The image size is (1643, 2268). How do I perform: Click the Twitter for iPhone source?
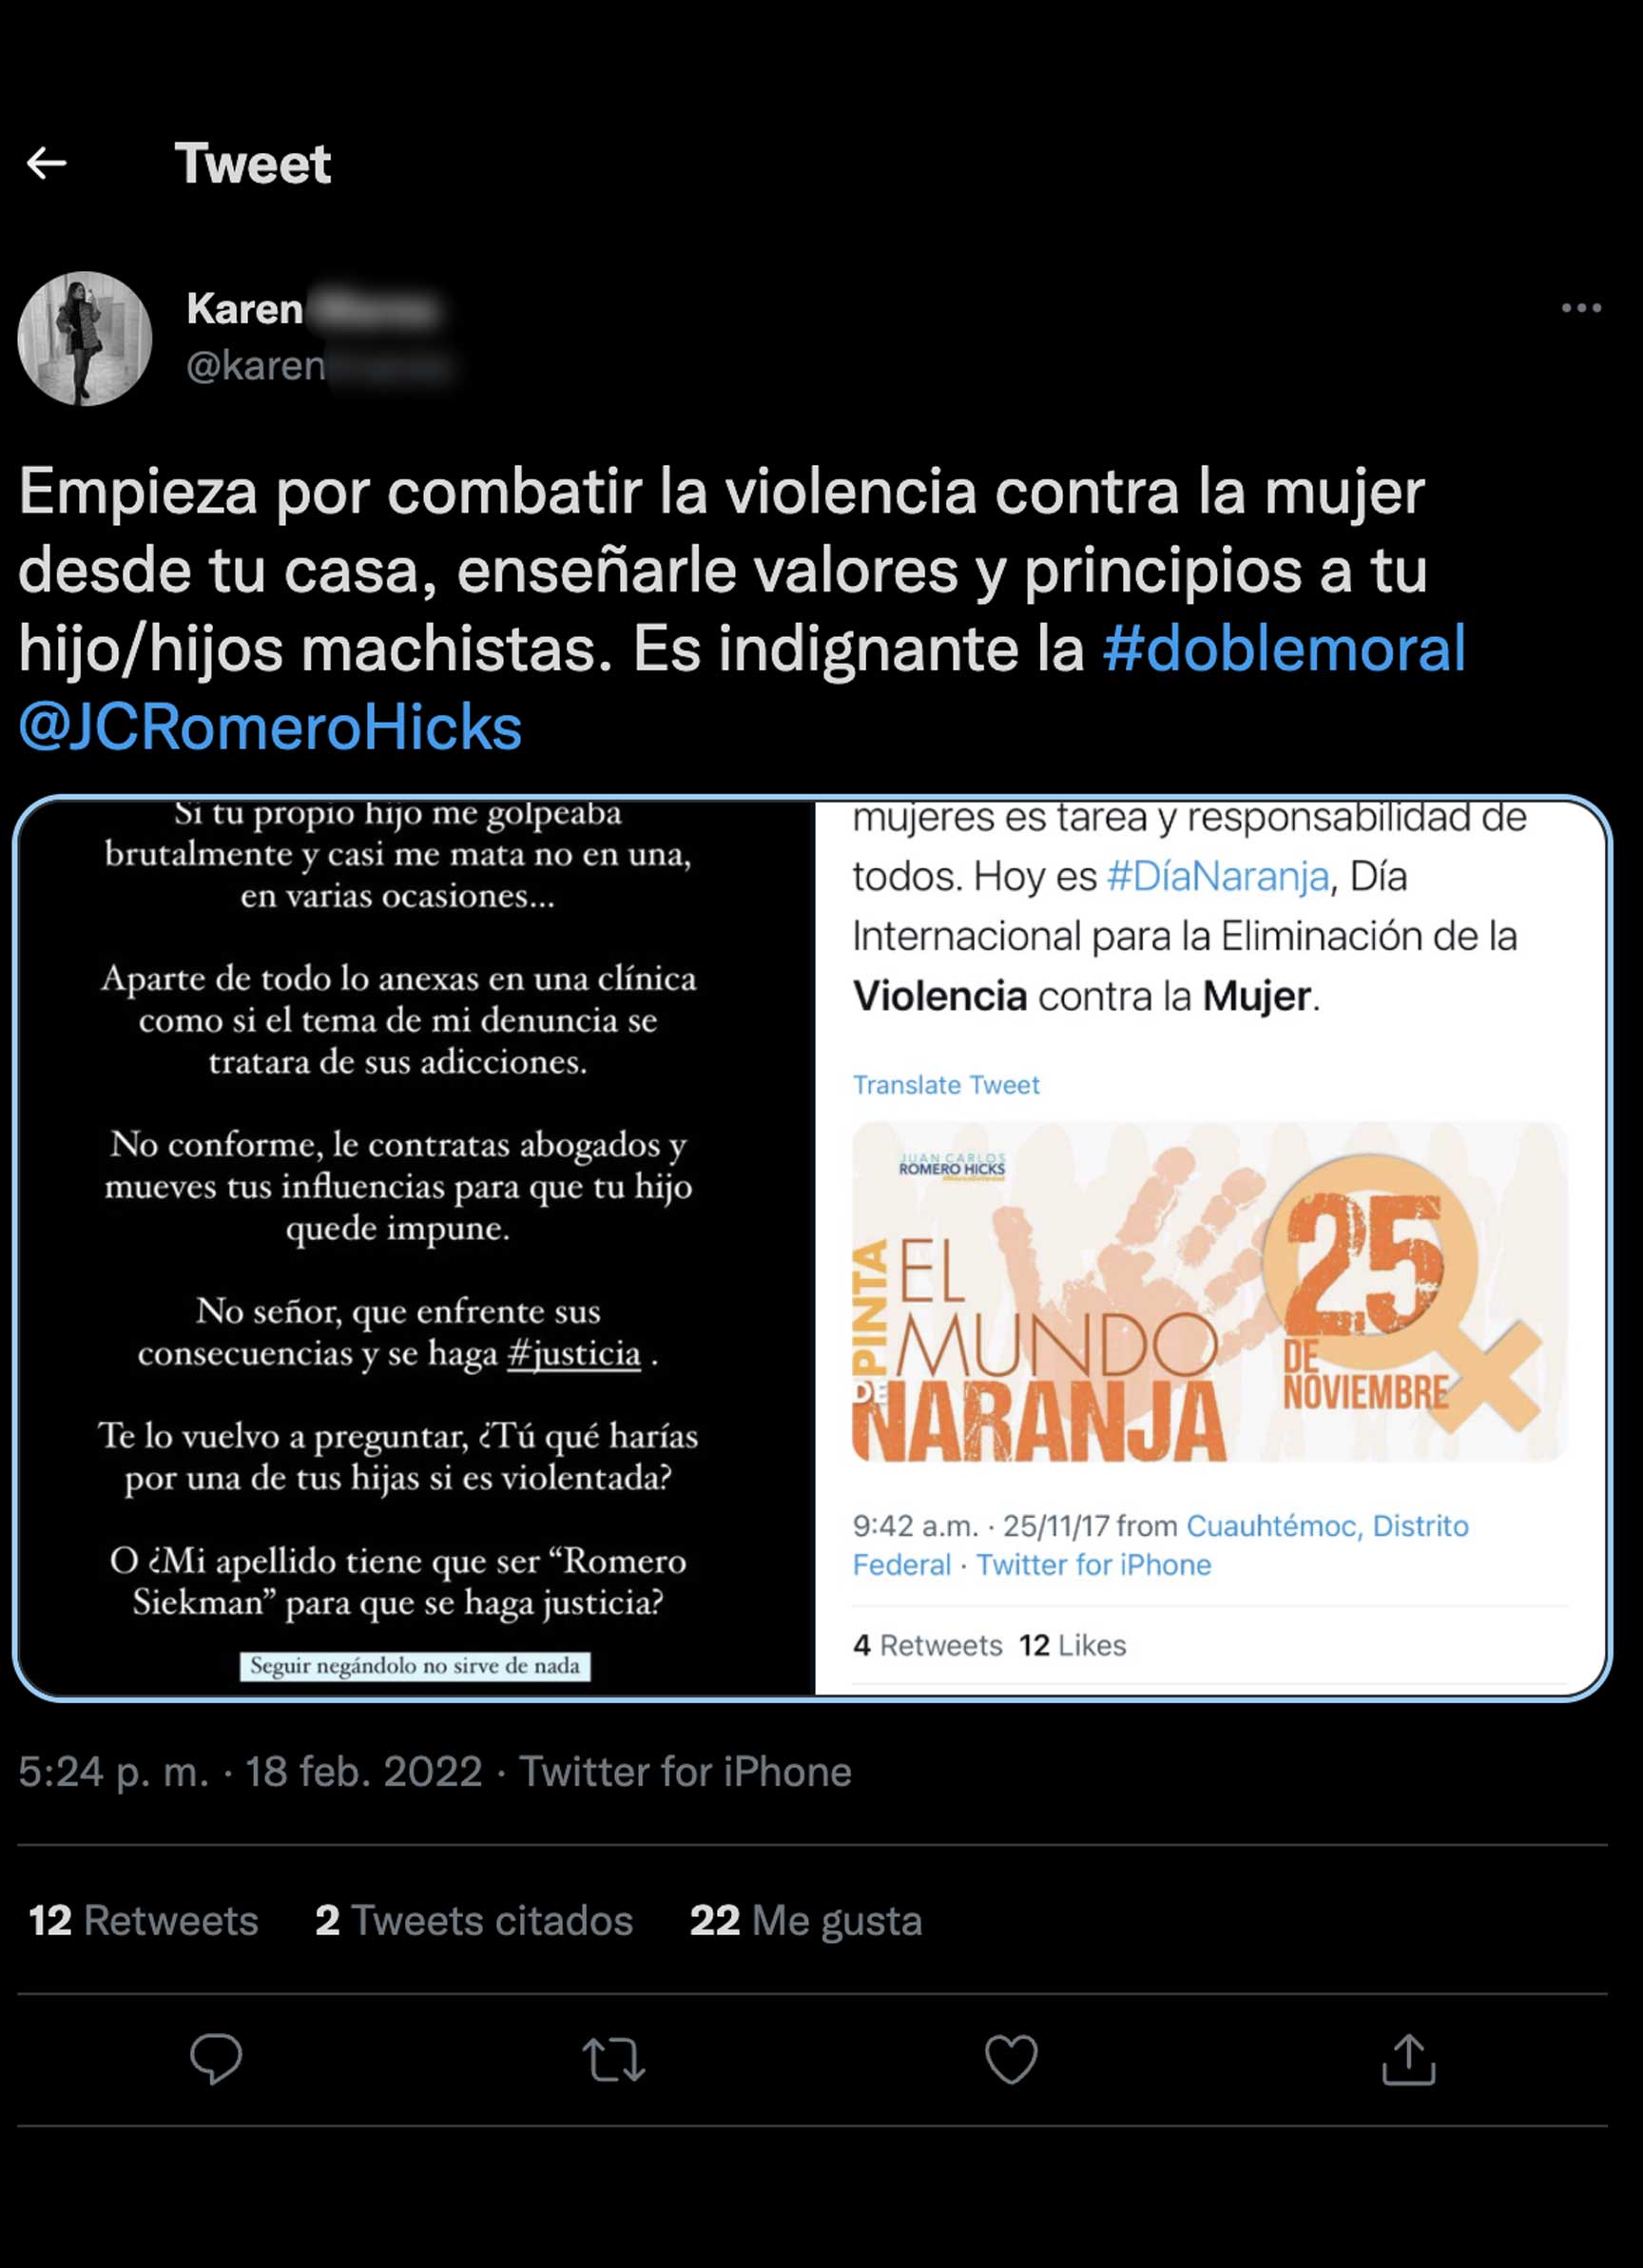685,1772
